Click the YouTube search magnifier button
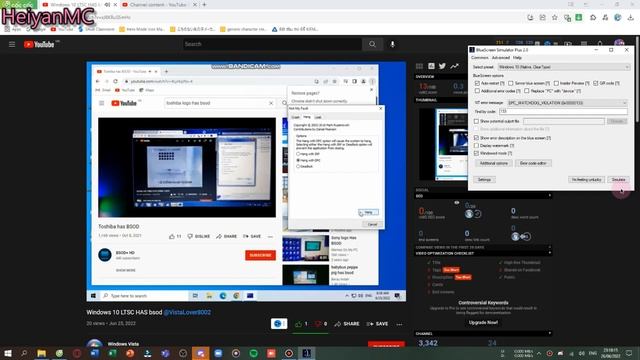This screenshot has width=640, height=360. click(x=372, y=44)
